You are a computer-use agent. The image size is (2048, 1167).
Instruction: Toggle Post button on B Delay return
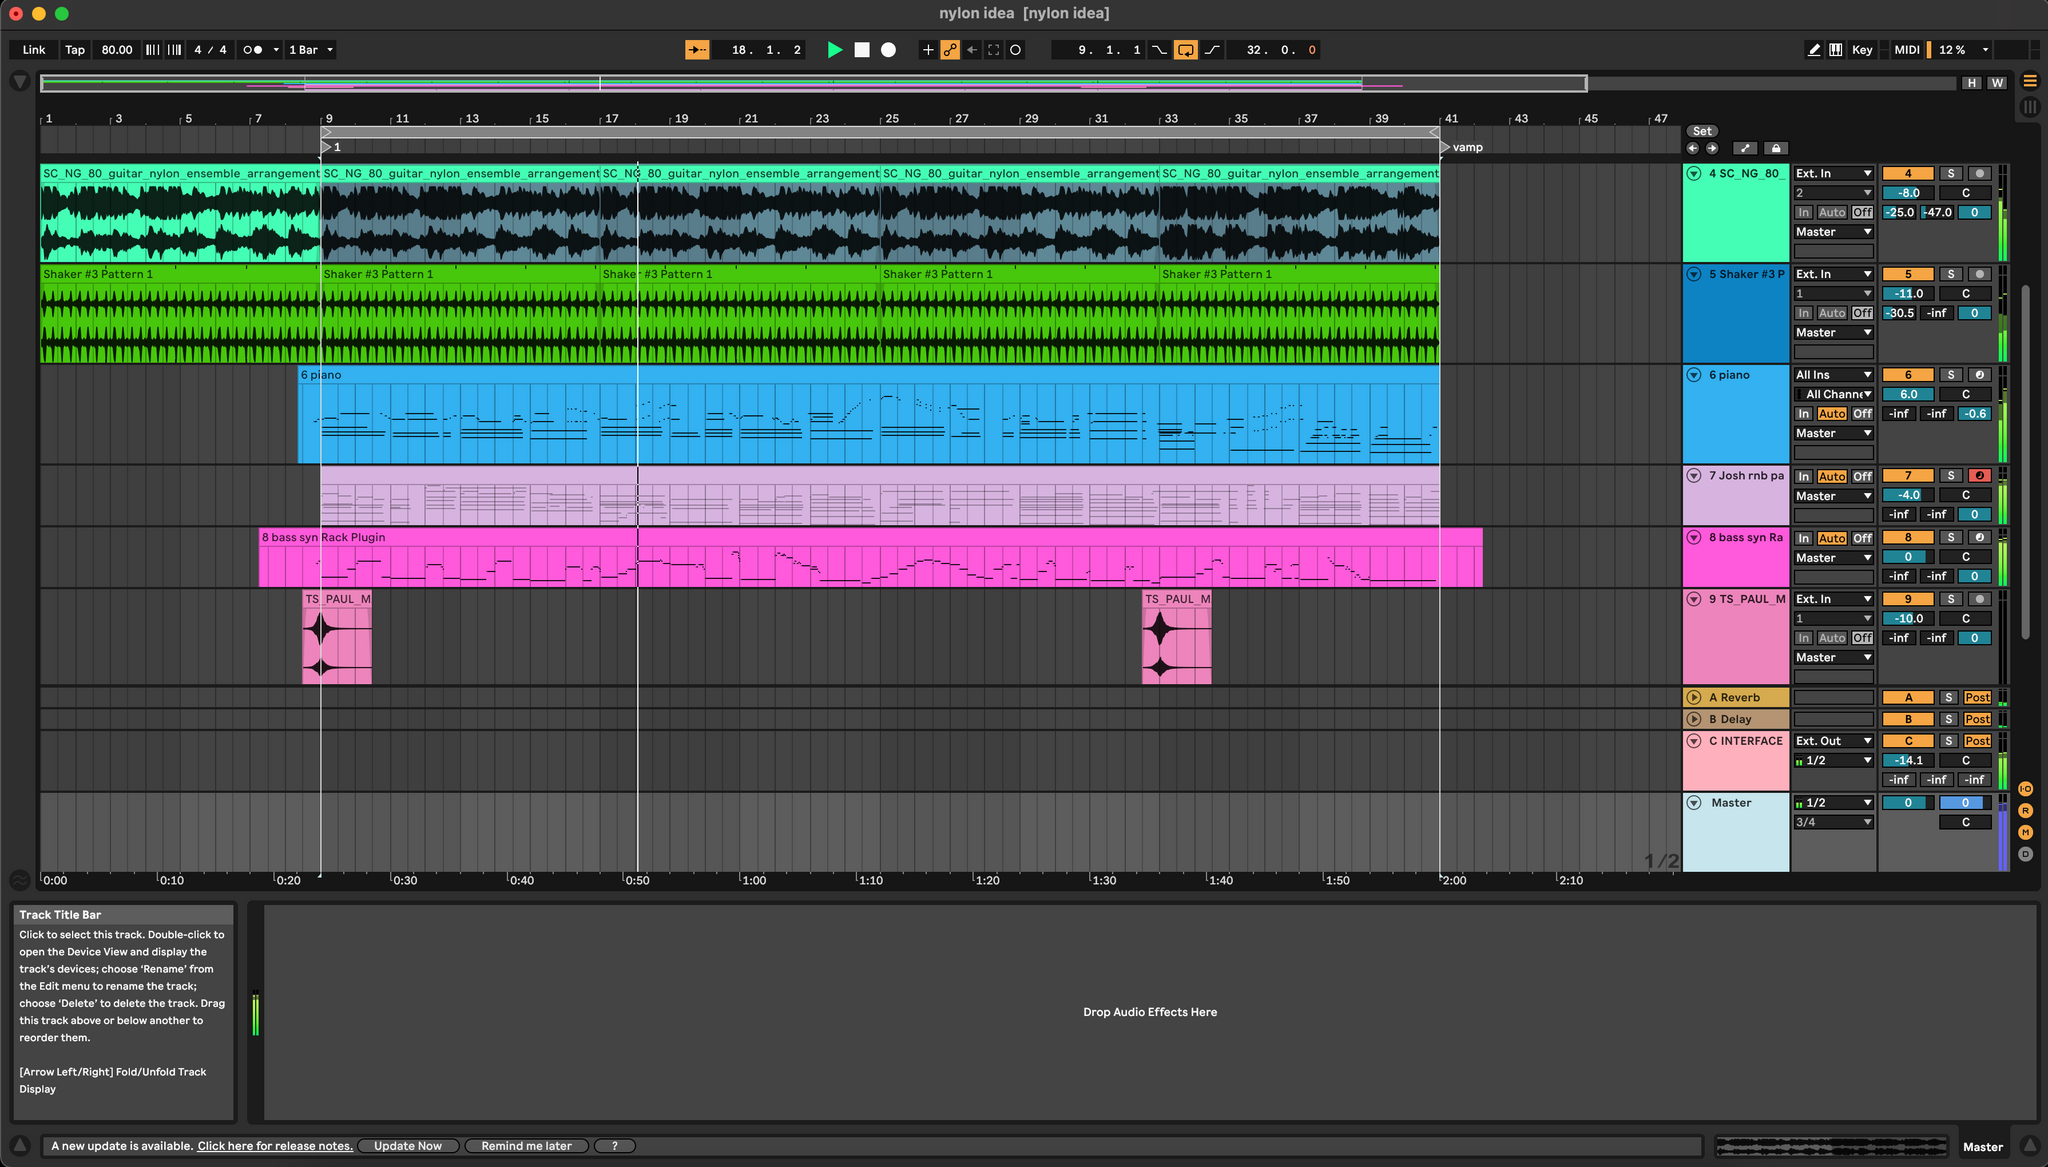click(1978, 719)
